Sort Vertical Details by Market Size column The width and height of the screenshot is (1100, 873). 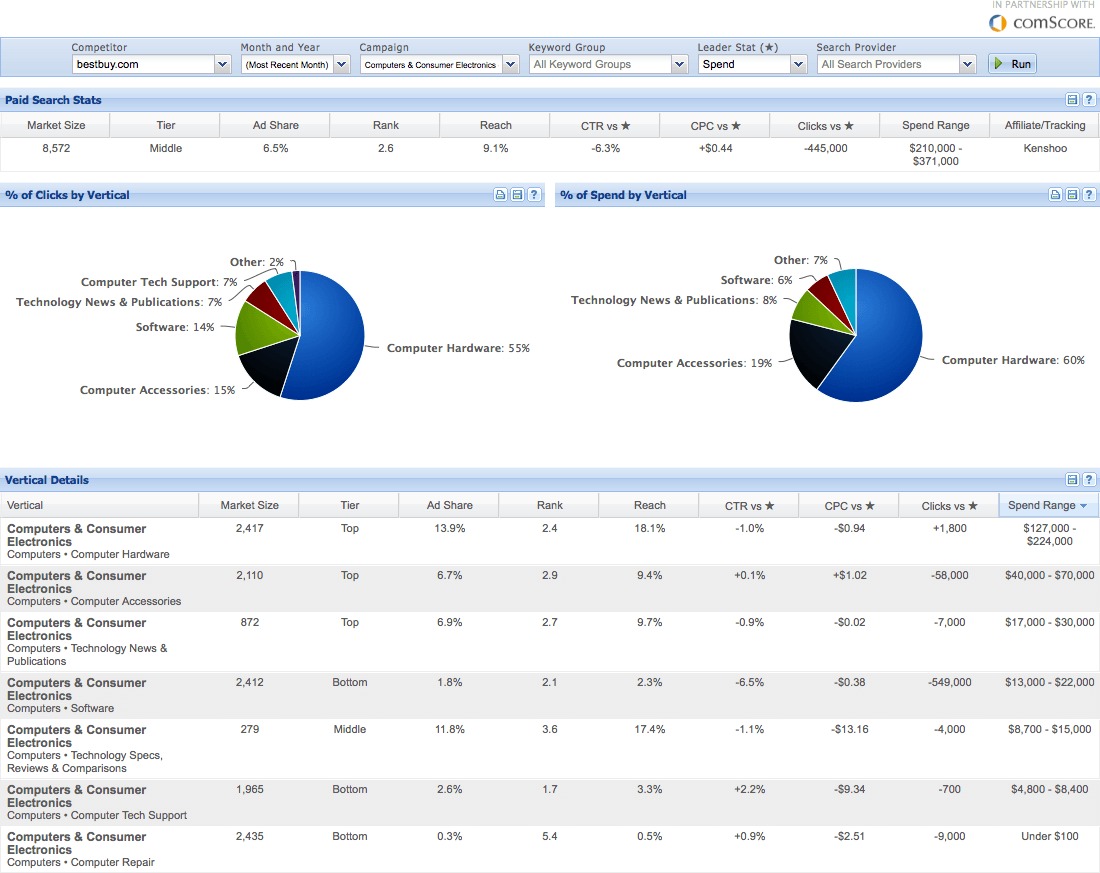point(249,505)
